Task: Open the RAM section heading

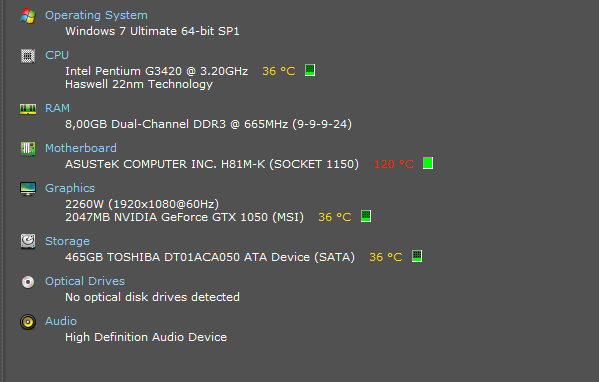Action: tap(57, 108)
